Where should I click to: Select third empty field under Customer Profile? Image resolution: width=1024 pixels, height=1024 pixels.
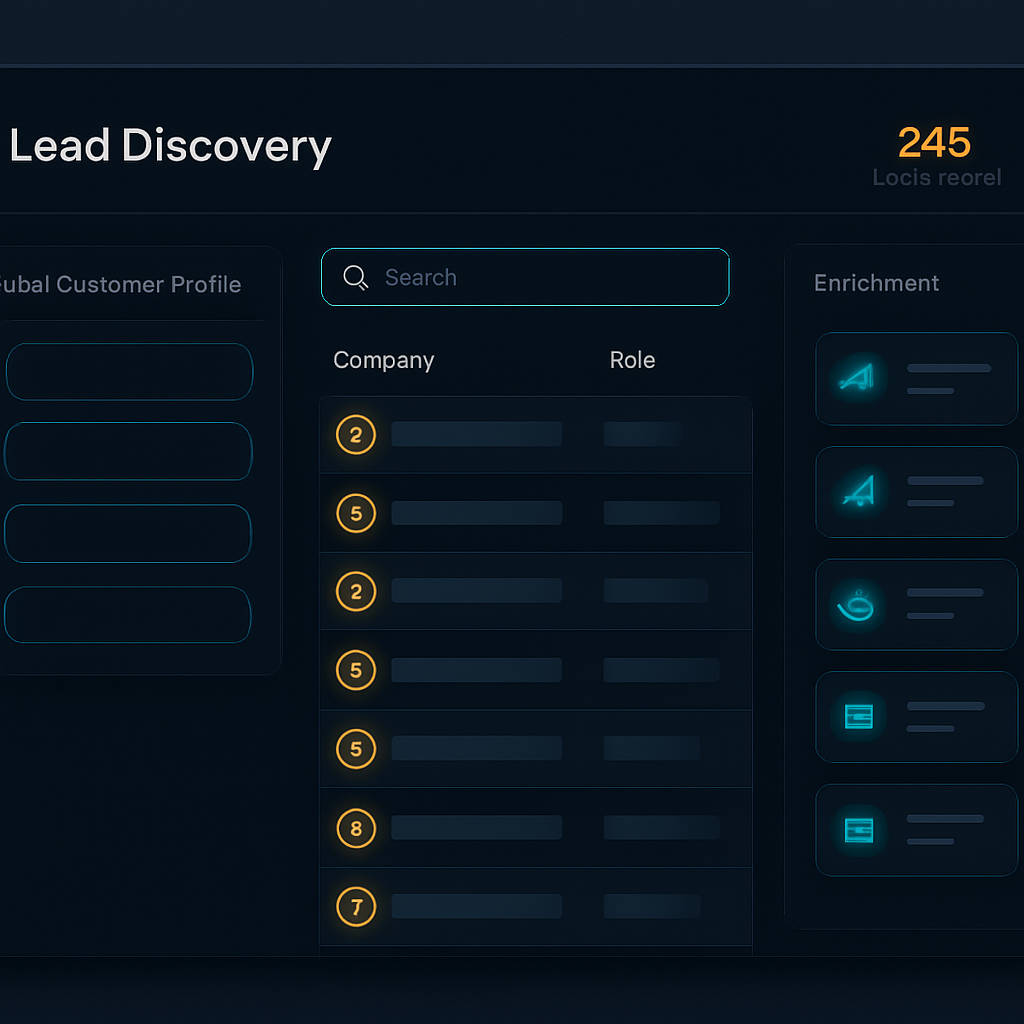(x=128, y=533)
